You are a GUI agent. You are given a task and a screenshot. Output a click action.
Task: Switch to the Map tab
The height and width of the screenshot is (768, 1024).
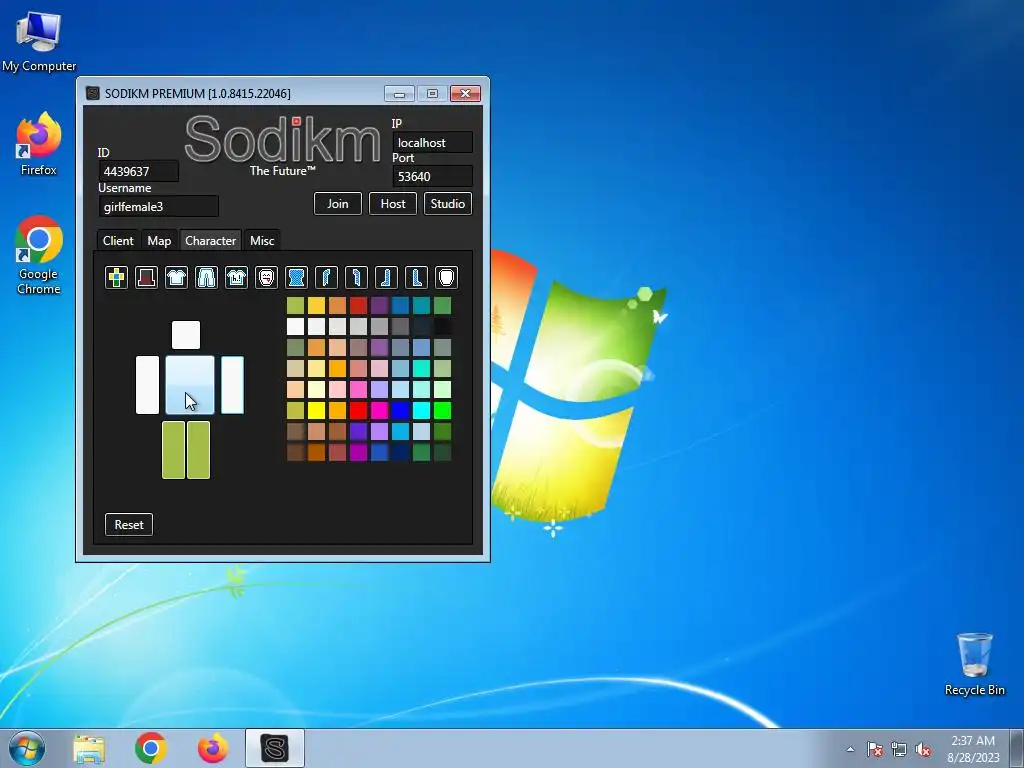pyautogui.click(x=159, y=240)
